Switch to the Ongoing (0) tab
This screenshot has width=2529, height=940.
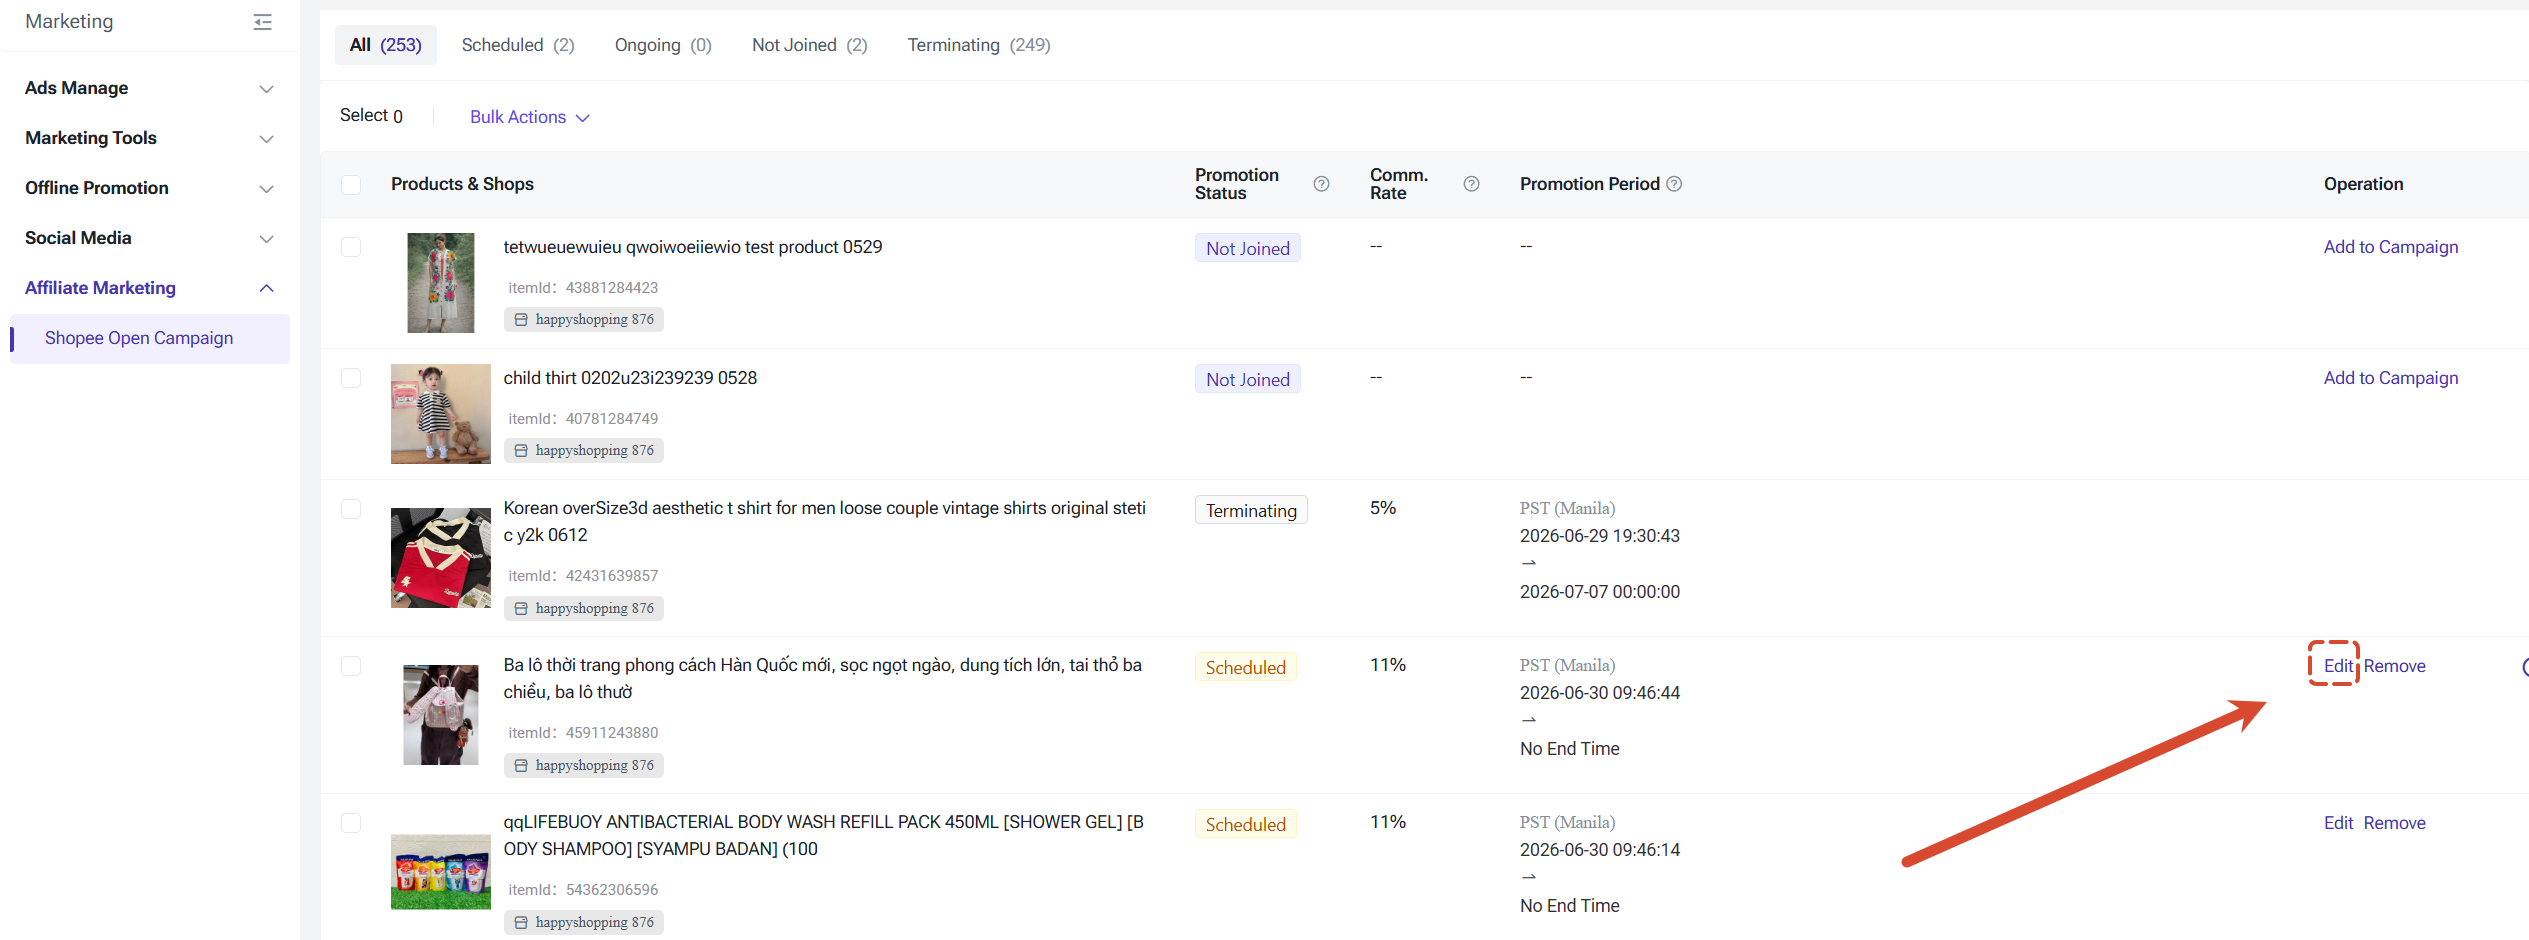[663, 45]
